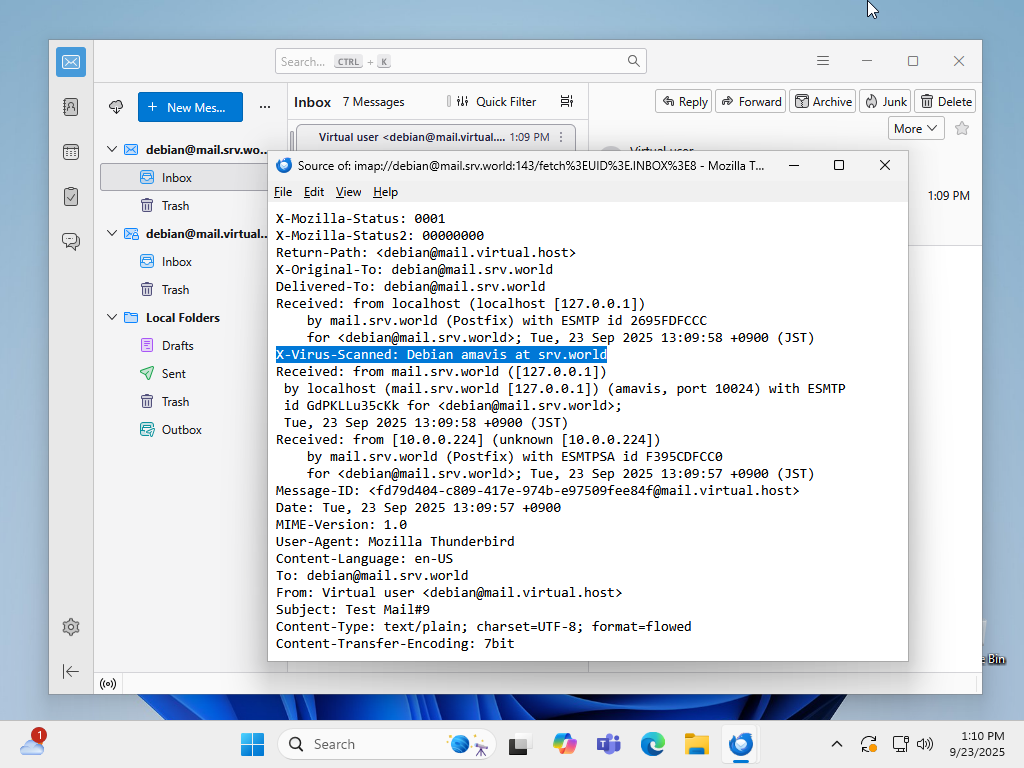Open File Explorer from the taskbar

point(696,744)
